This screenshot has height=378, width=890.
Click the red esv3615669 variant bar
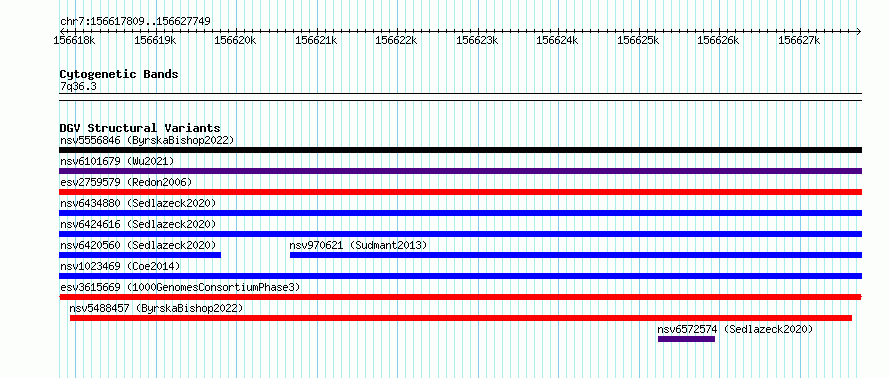click(x=460, y=297)
